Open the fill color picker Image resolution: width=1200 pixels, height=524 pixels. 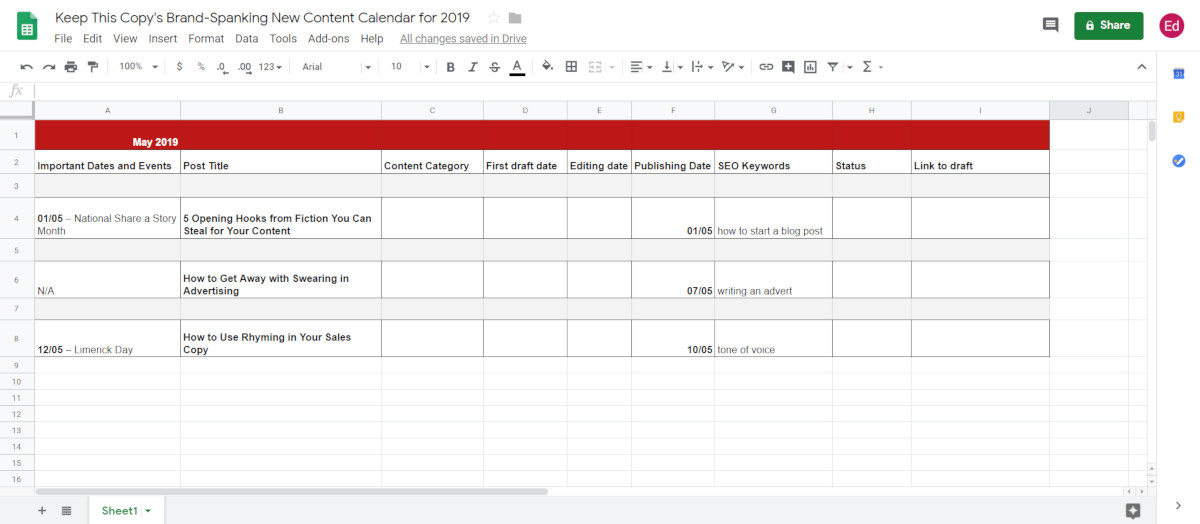click(547, 66)
